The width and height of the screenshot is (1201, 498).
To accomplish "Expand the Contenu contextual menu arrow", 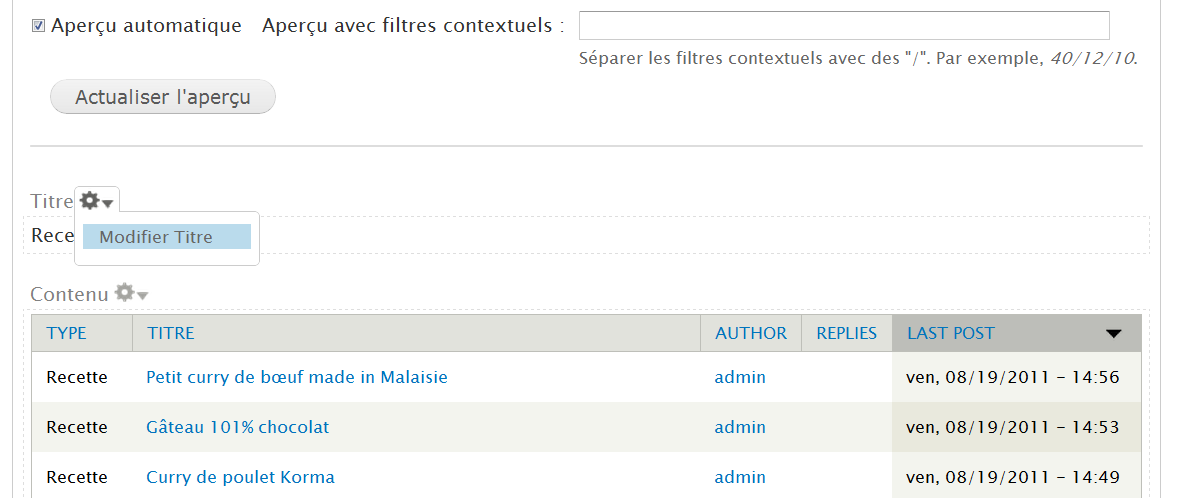I will point(143,295).
